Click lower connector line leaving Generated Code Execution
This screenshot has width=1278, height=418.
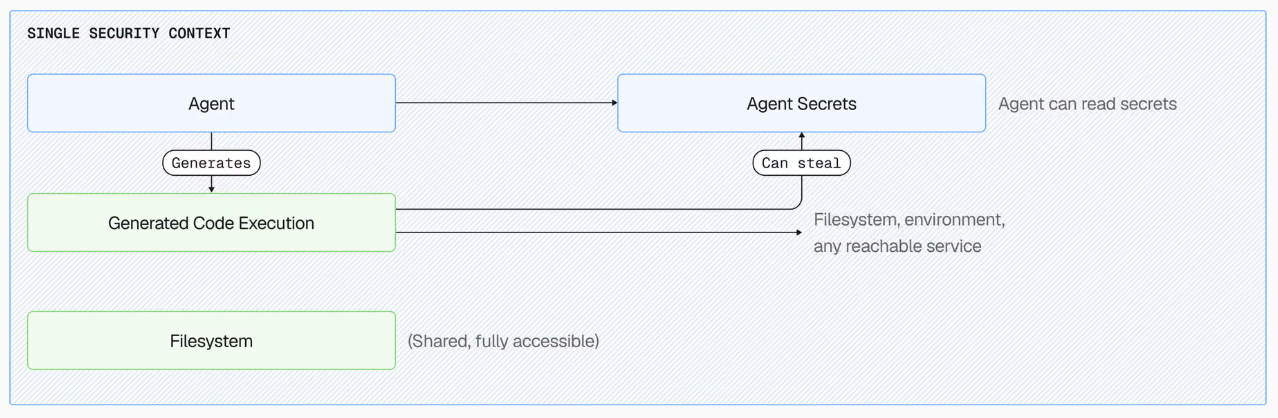pyautogui.click(x=595, y=232)
